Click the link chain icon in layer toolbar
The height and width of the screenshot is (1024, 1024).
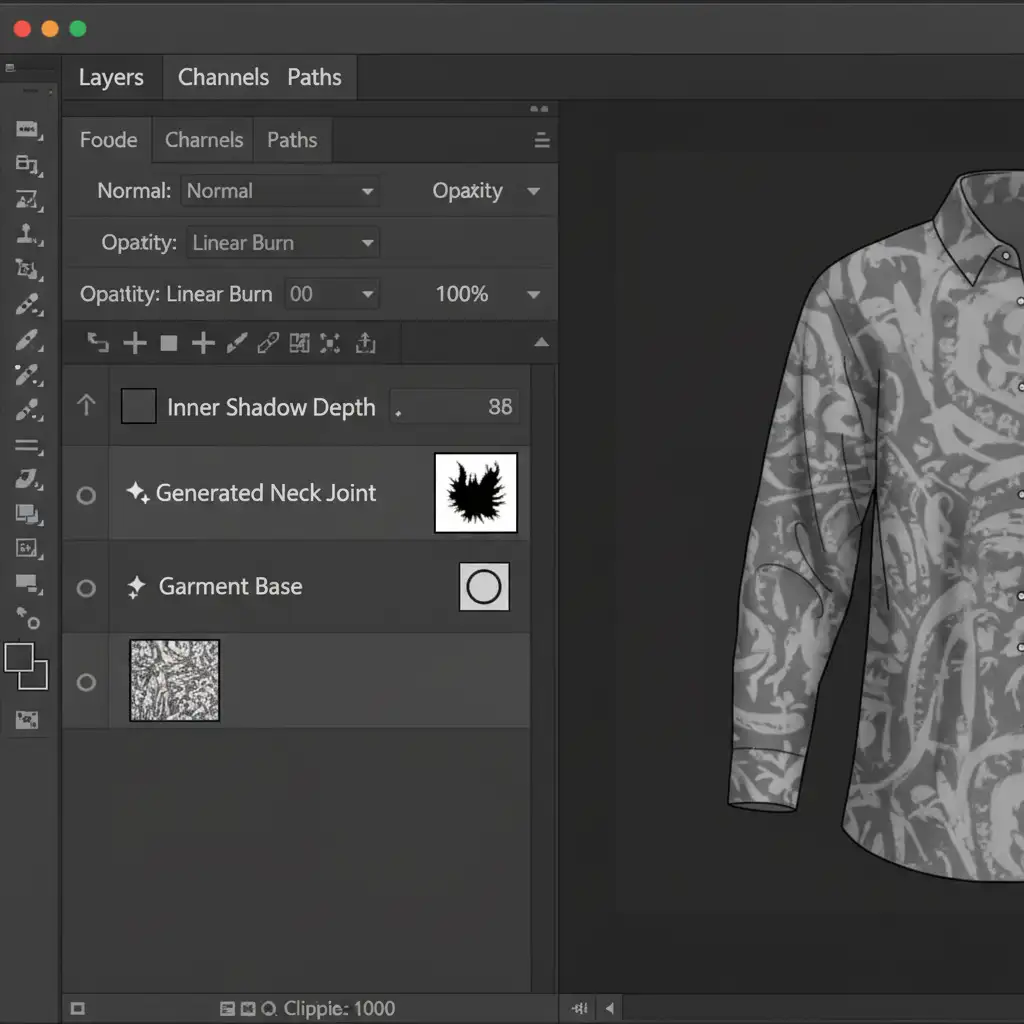coord(267,344)
